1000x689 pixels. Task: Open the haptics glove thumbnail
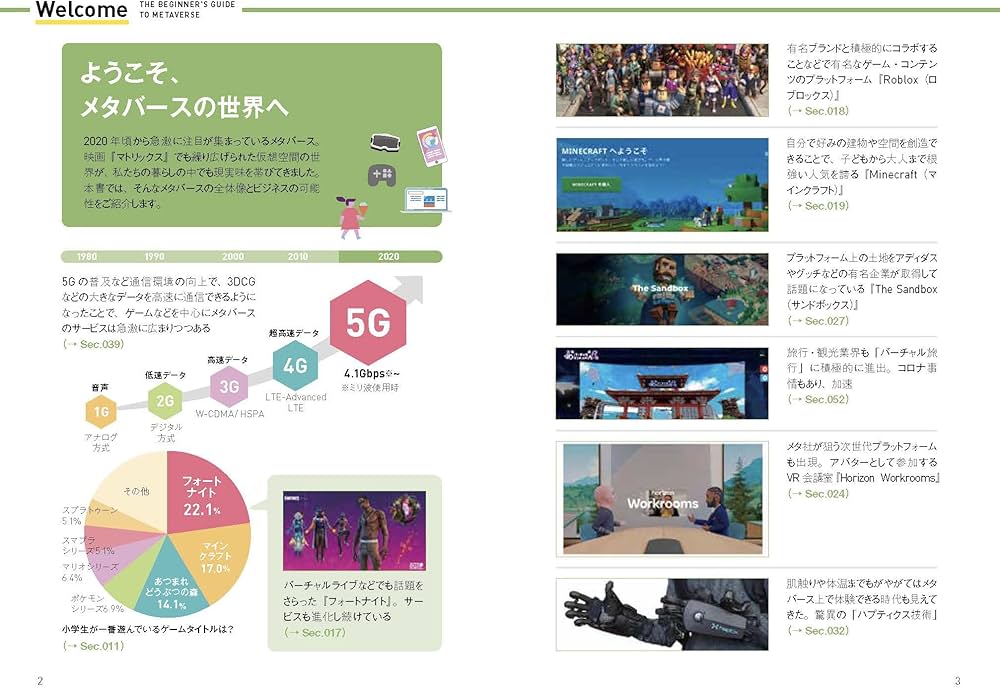pyautogui.click(x=662, y=614)
